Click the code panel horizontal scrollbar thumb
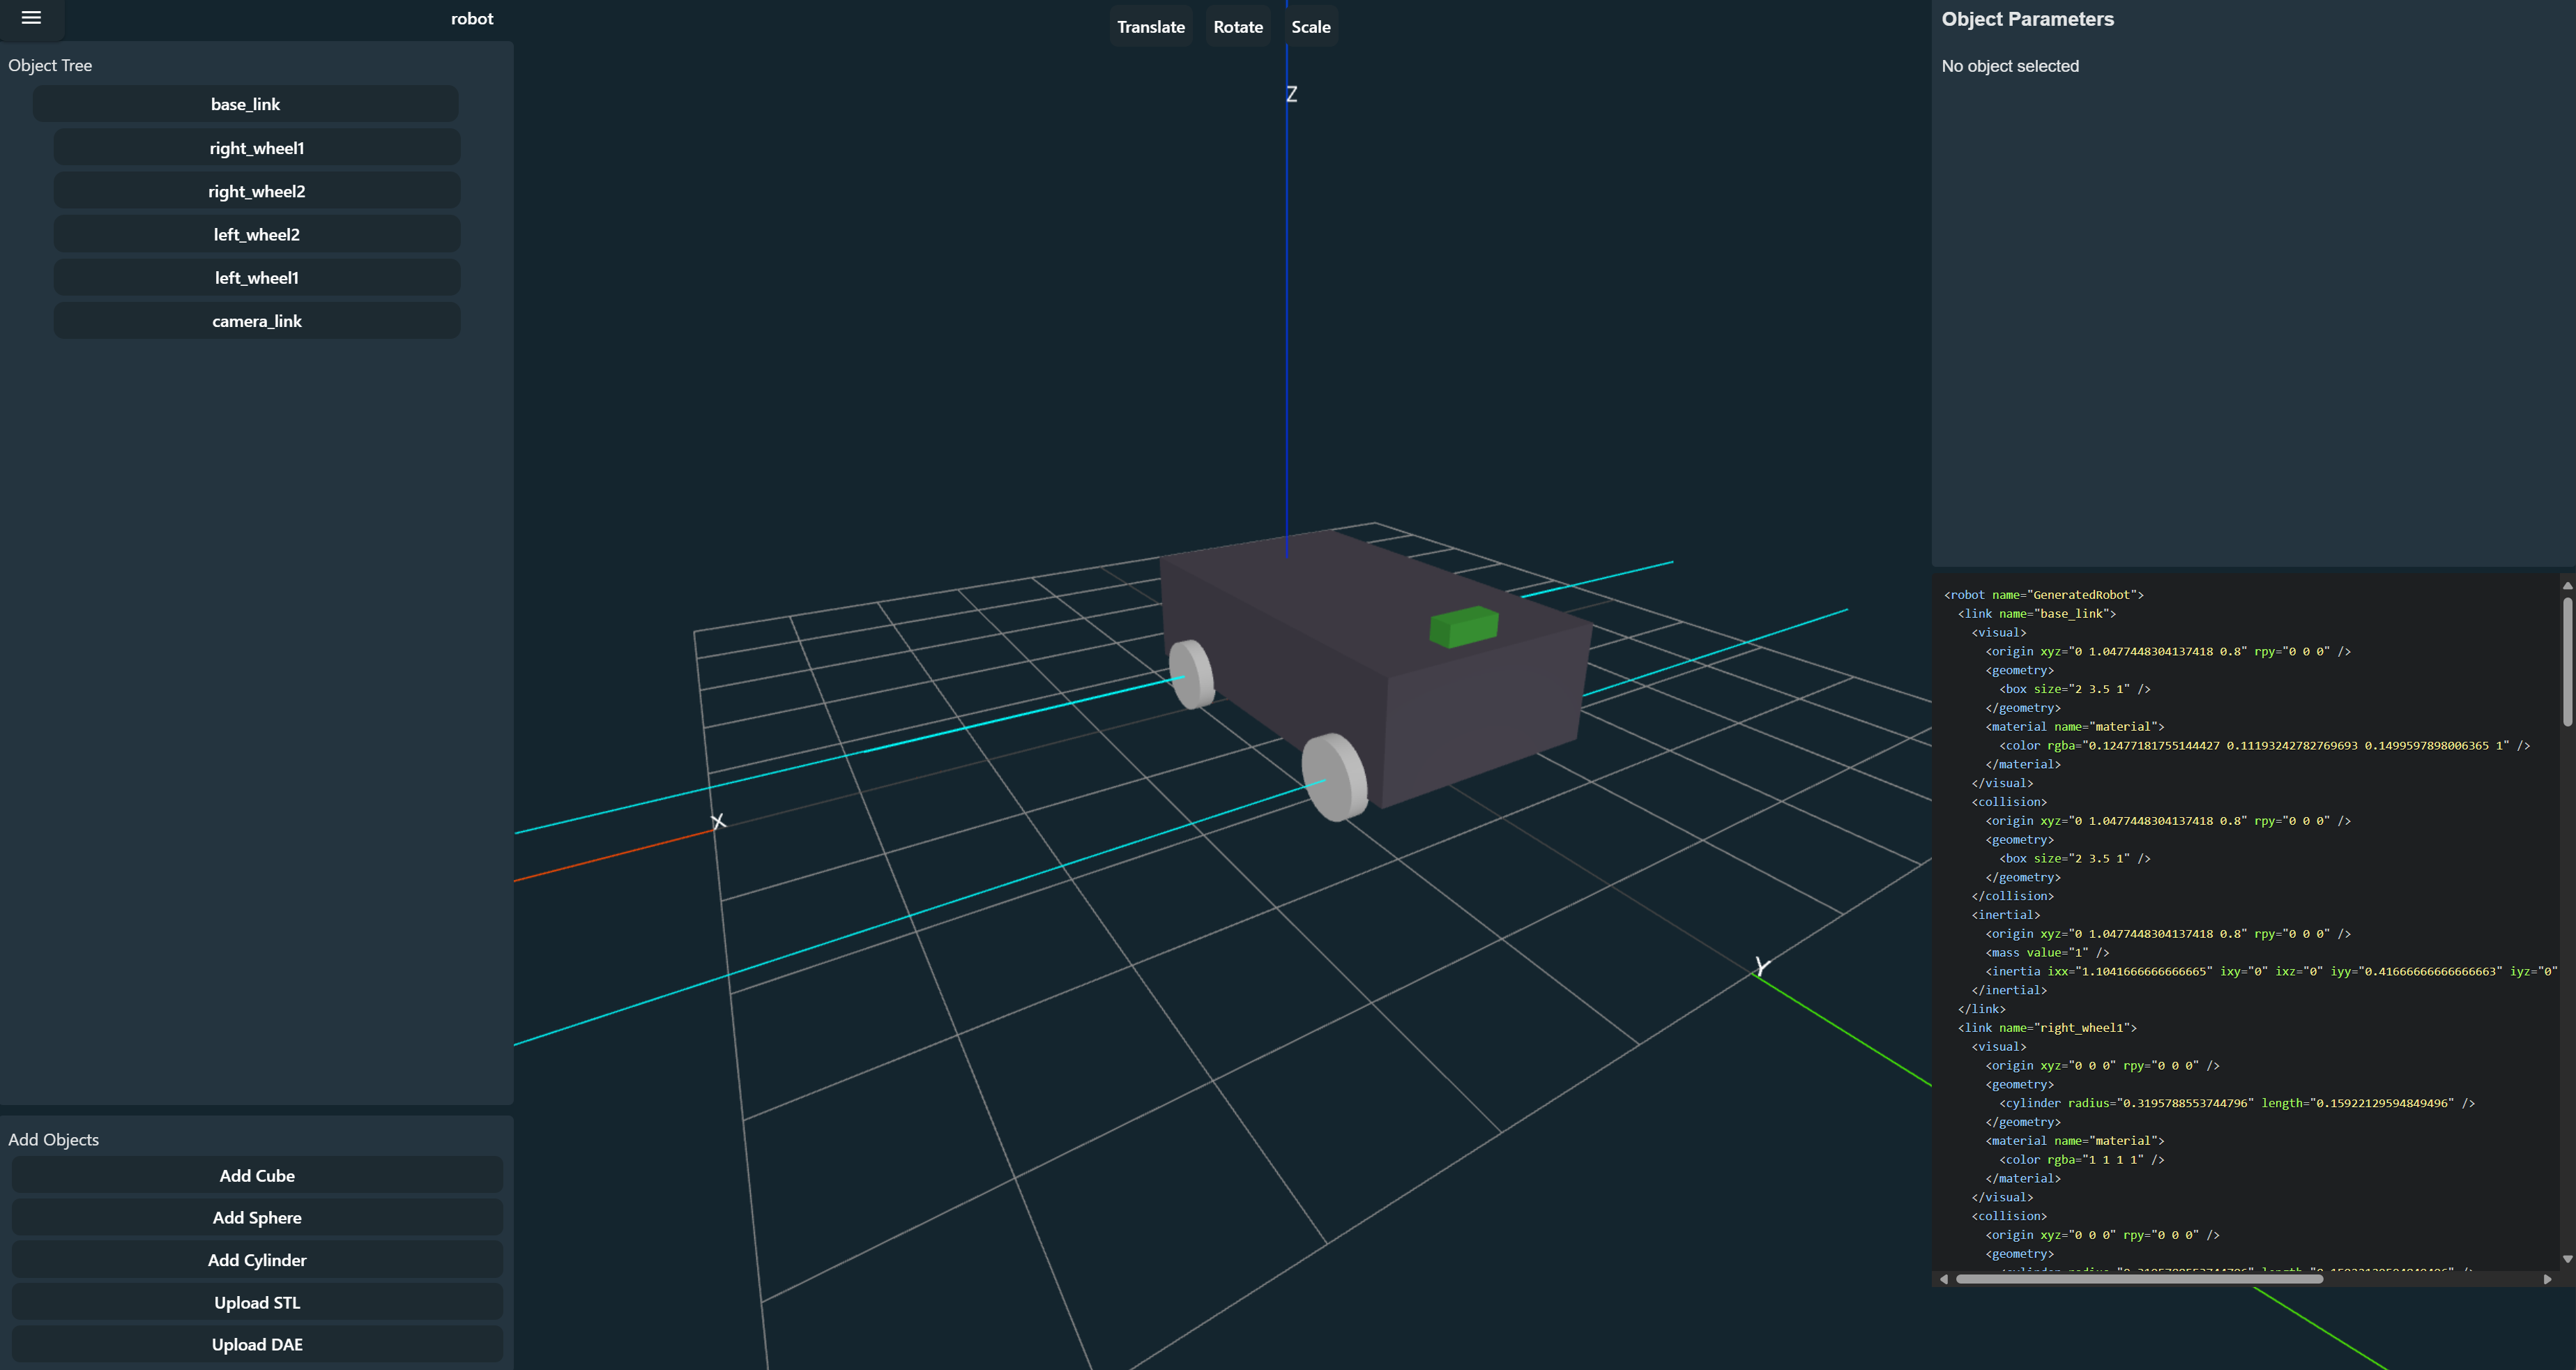The image size is (2576, 1370). (x=2139, y=1279)
